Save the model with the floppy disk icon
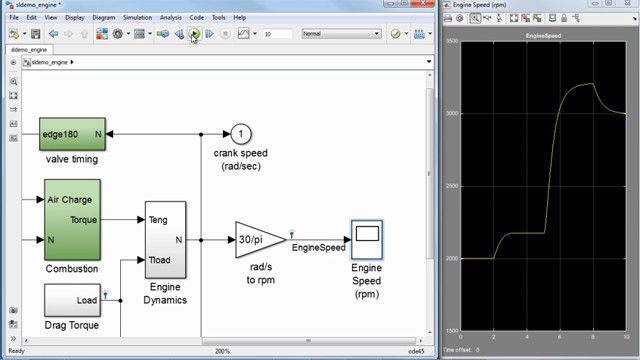640x360 pixels. pyautogui.click(x=36, y=34)
